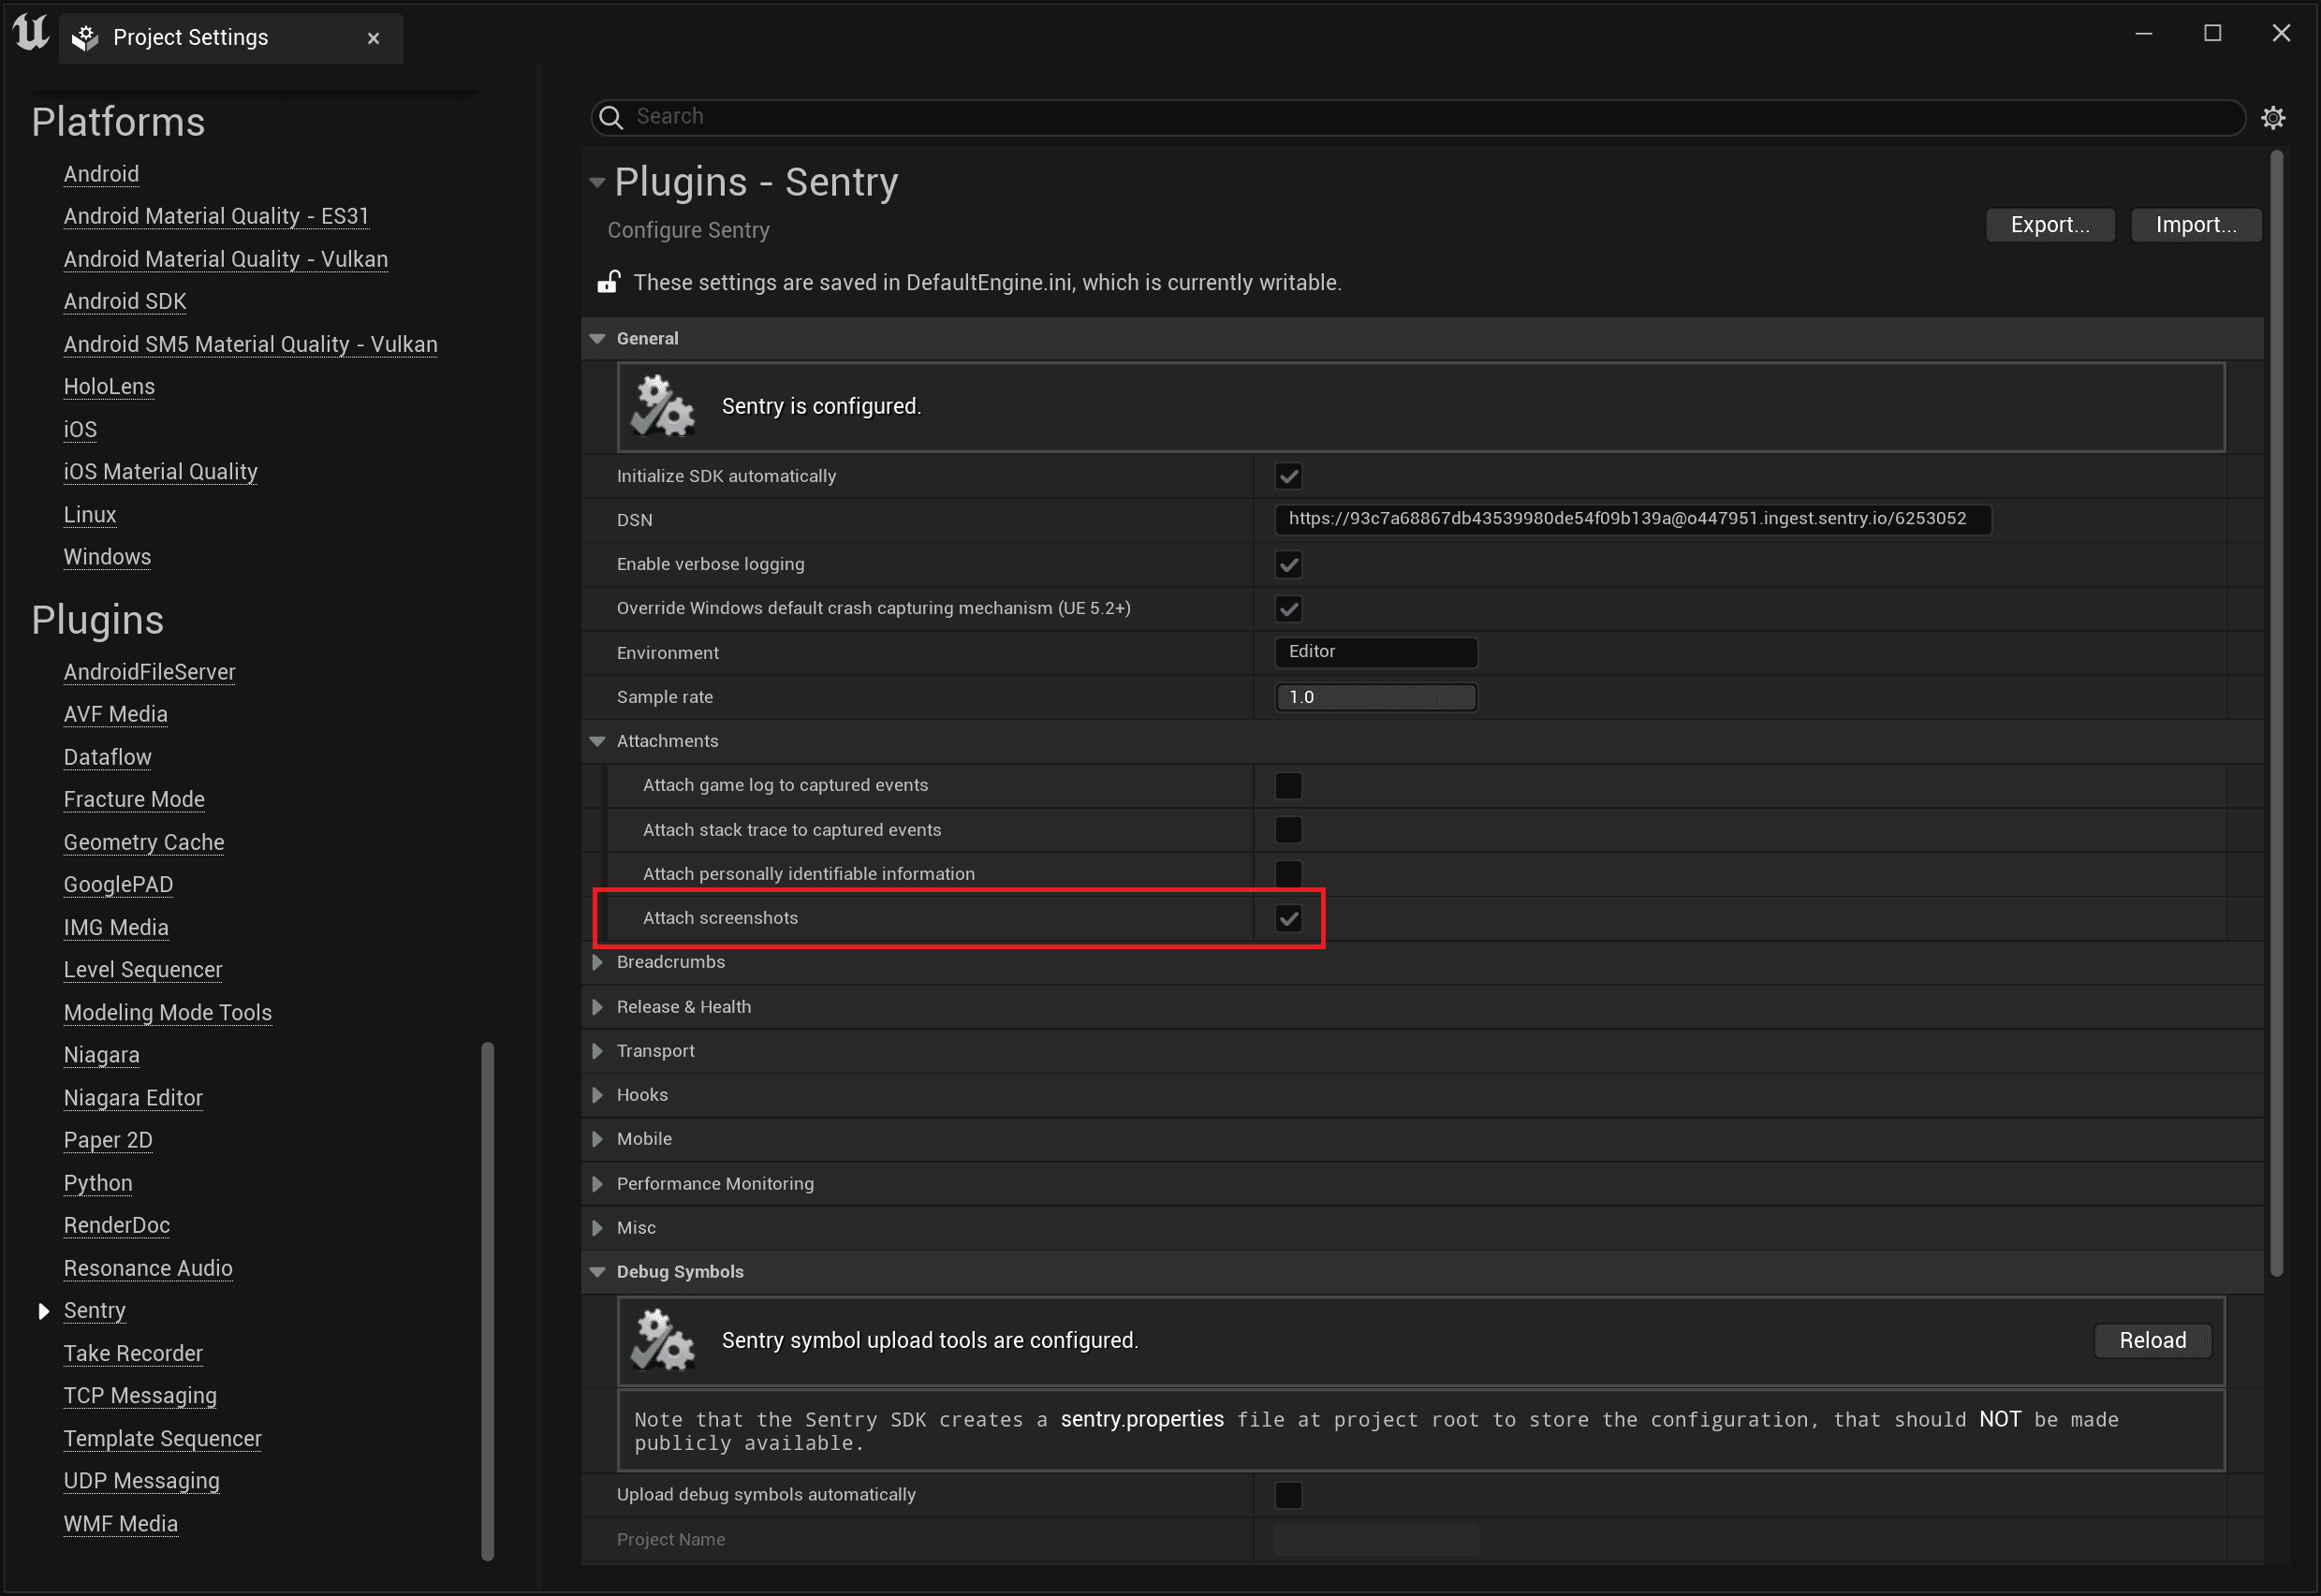Image resolution: width=2321 pixels, height=1596 pixels.
Task: Click the Project Settings tab icon
Action: click(84, 36)
